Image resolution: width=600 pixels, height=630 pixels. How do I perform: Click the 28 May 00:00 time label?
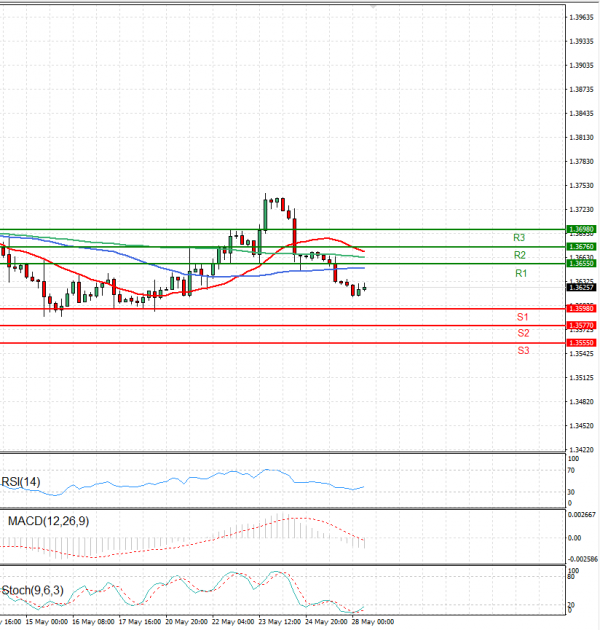pyautogui.click(x=373, y=622)
